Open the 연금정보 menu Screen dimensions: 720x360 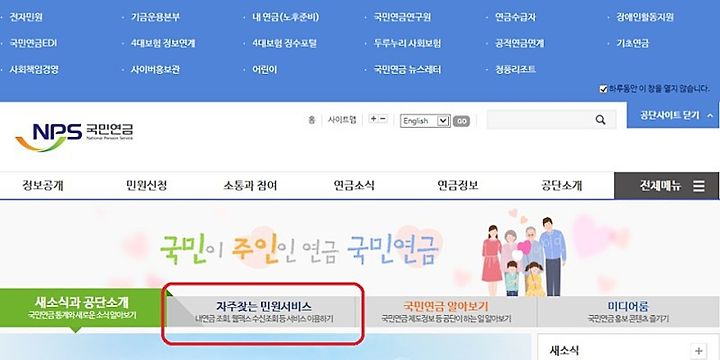coord(458,186)
